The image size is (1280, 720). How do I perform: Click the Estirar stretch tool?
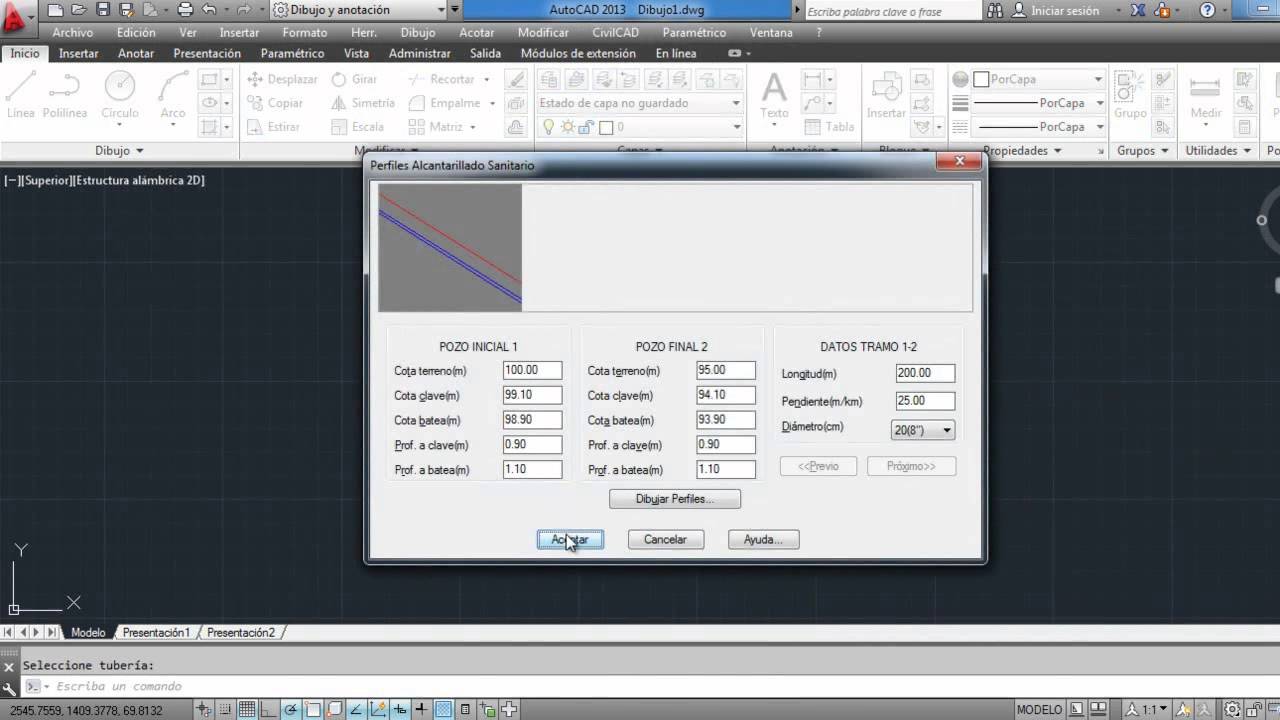coord(273,127)
